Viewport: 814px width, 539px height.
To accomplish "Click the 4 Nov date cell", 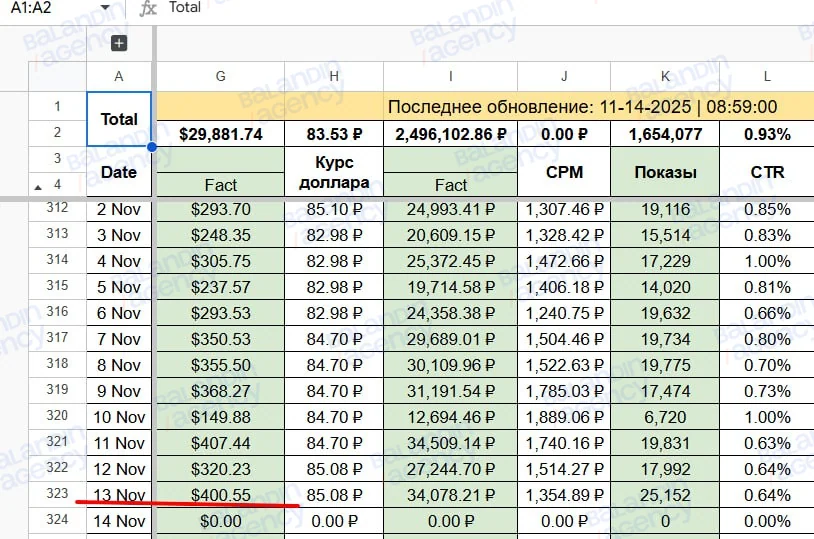I will point(119,261).
